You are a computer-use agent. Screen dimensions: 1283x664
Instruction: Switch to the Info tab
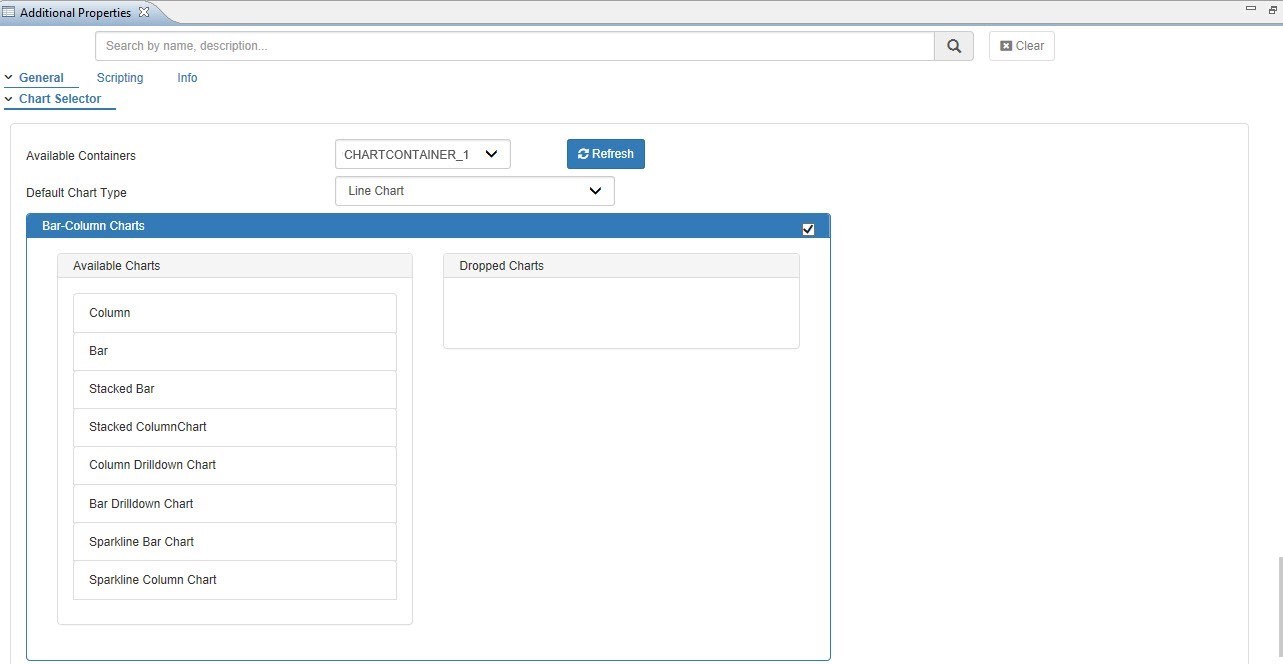click(187, 78)
